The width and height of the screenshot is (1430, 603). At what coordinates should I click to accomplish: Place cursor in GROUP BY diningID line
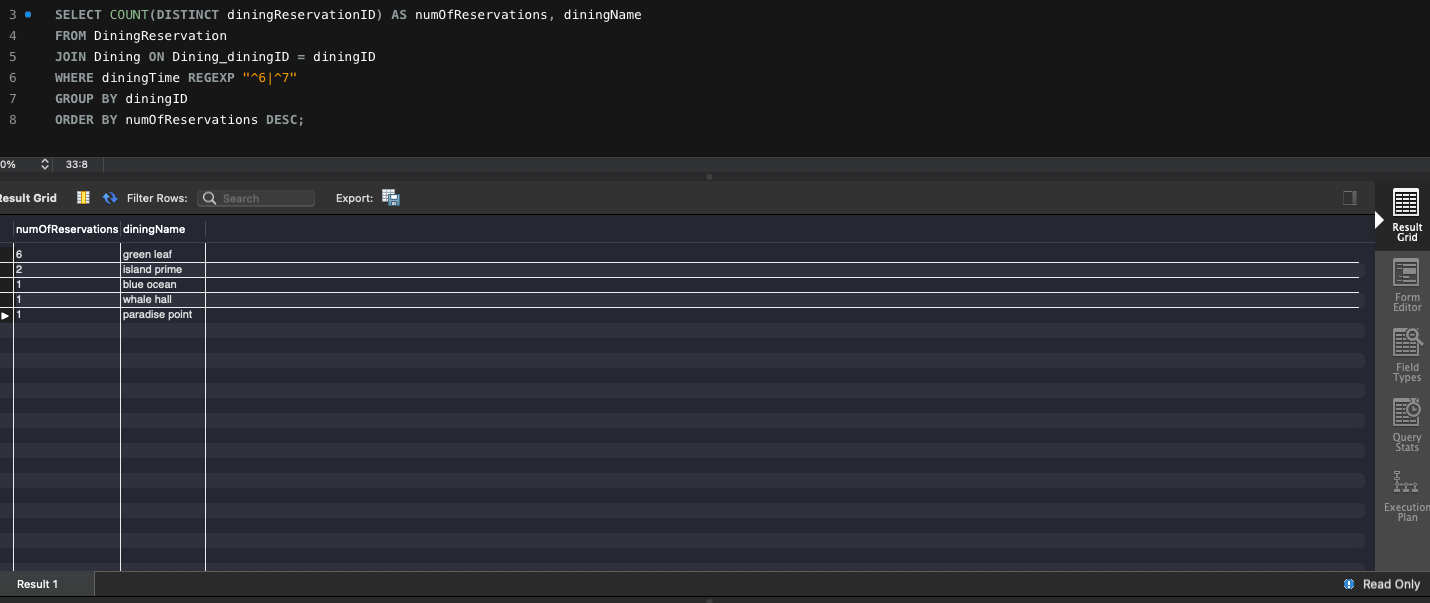(121, 98)
